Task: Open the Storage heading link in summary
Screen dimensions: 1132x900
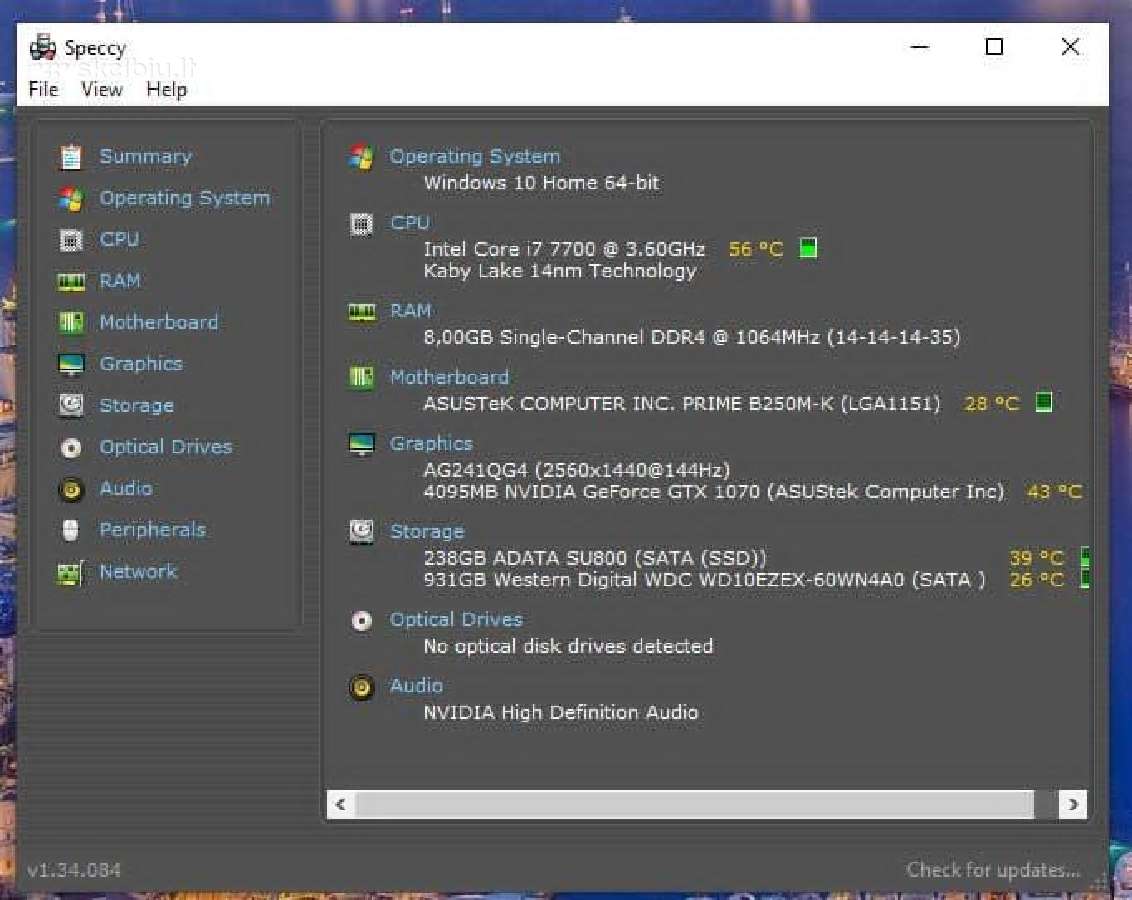Action: (427, 533)
